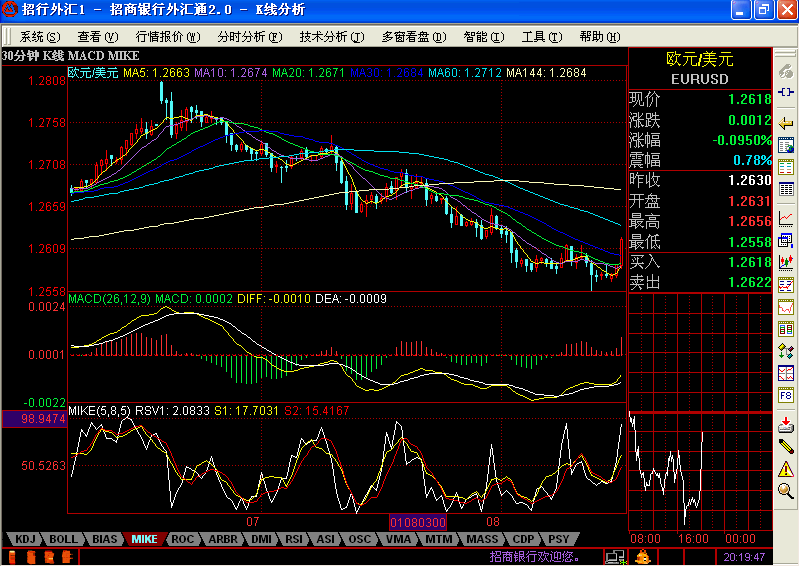Click the 最高 value 1.2656

(x=749, y=221)
